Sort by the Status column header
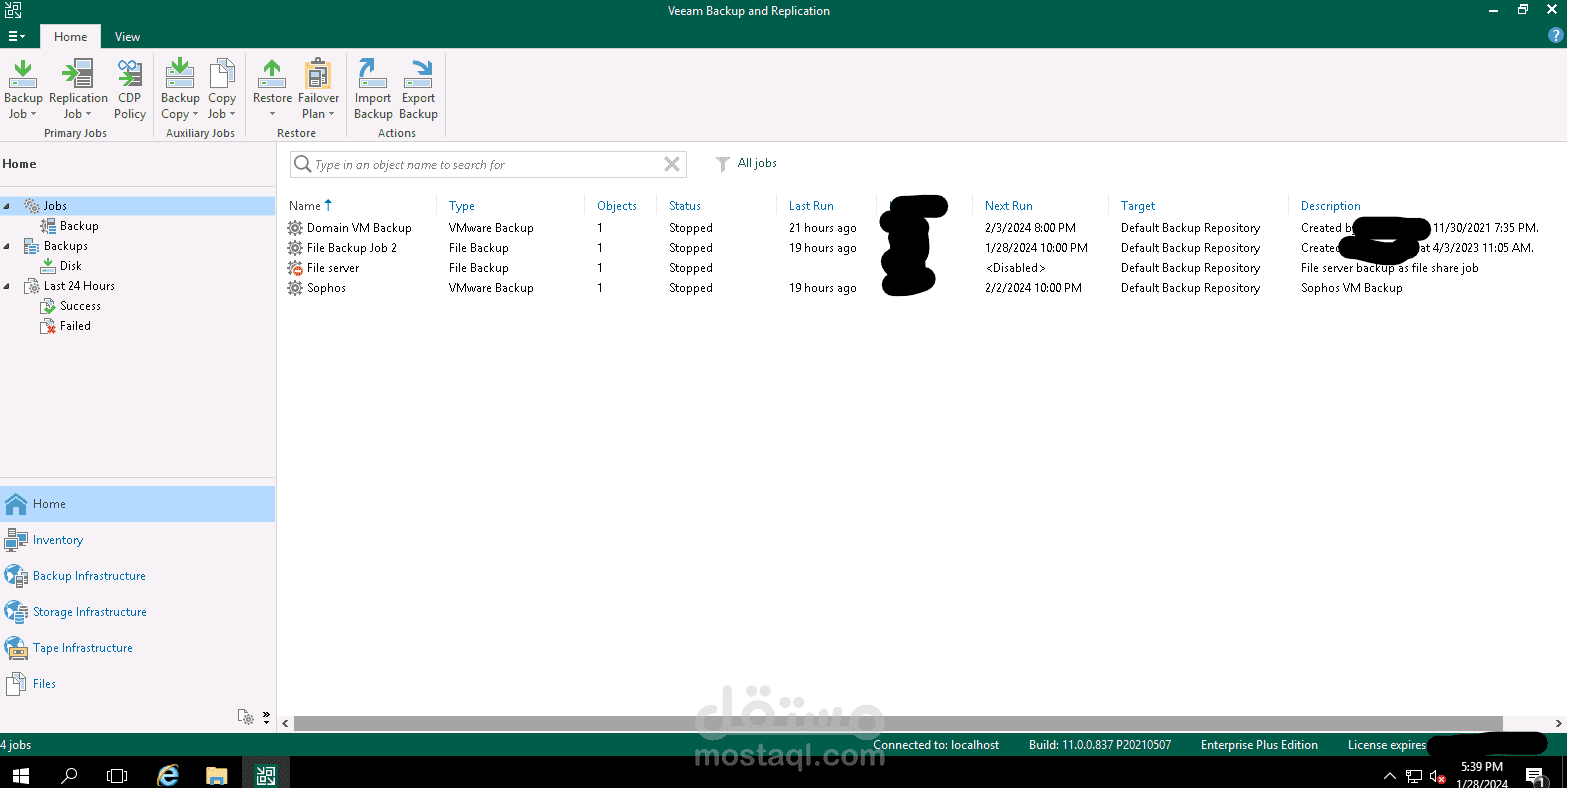The width and height of the screenshot is (1581, 788). tap(685, 206)
